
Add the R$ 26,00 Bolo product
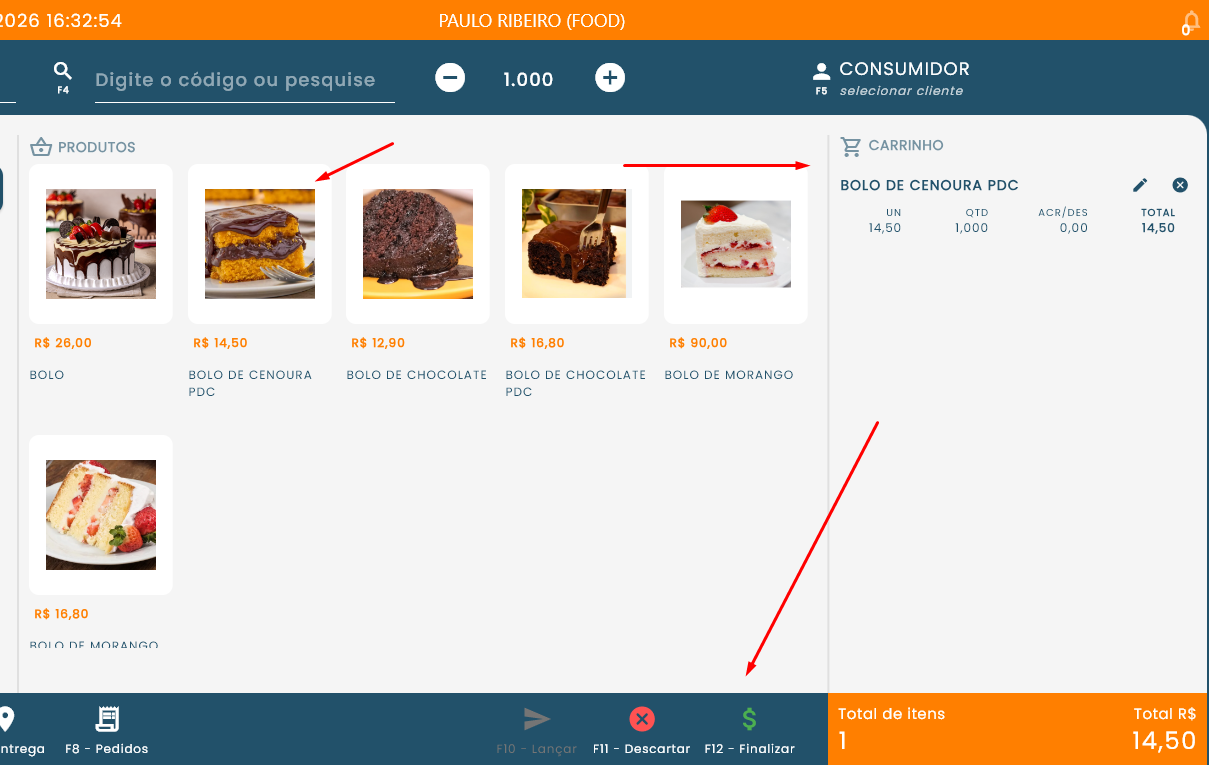point(101,244)
